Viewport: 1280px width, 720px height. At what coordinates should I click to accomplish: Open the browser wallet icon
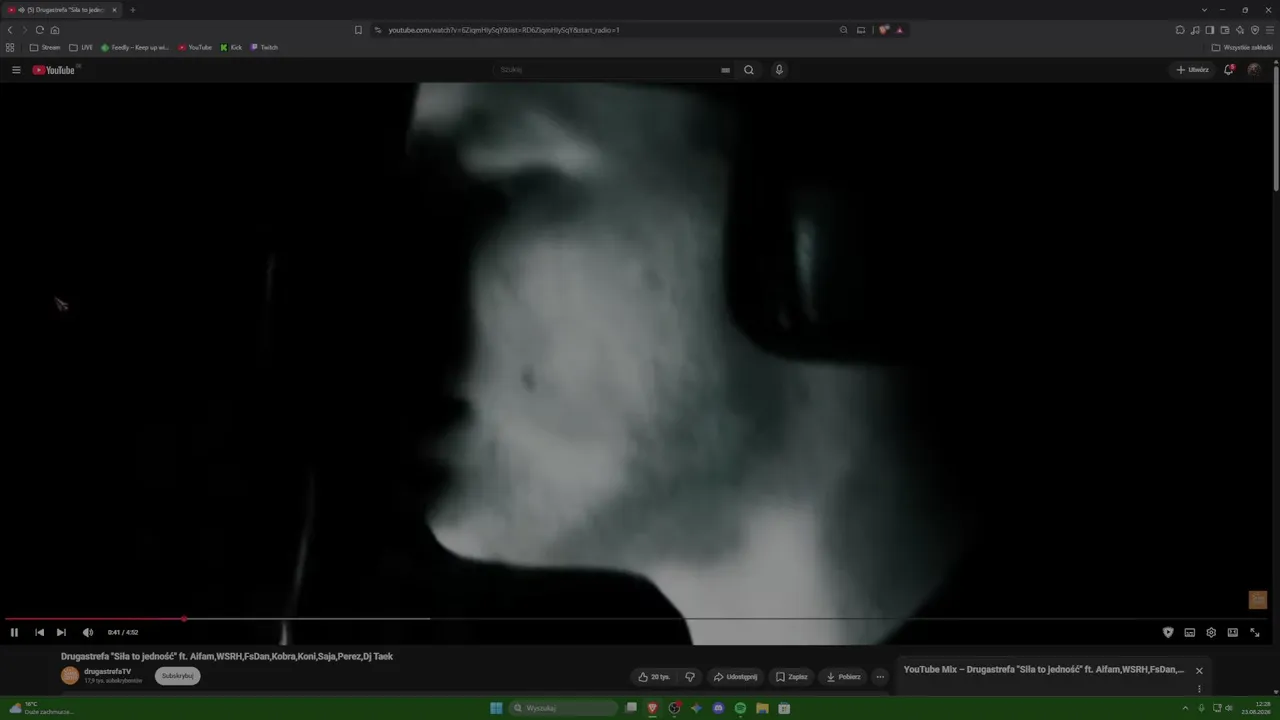click(x=1225, y=30)
